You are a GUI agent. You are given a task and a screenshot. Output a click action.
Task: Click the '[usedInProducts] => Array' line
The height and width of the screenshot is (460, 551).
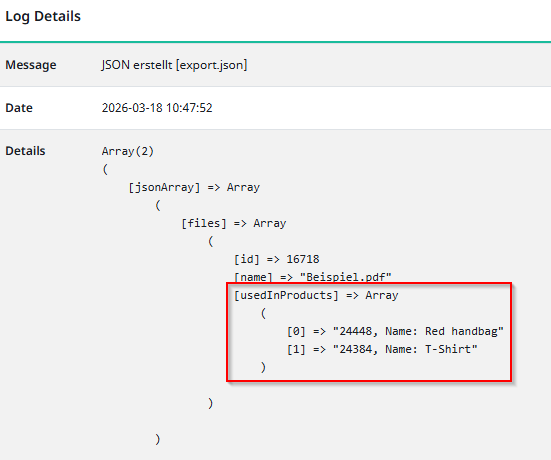[316, 295]
